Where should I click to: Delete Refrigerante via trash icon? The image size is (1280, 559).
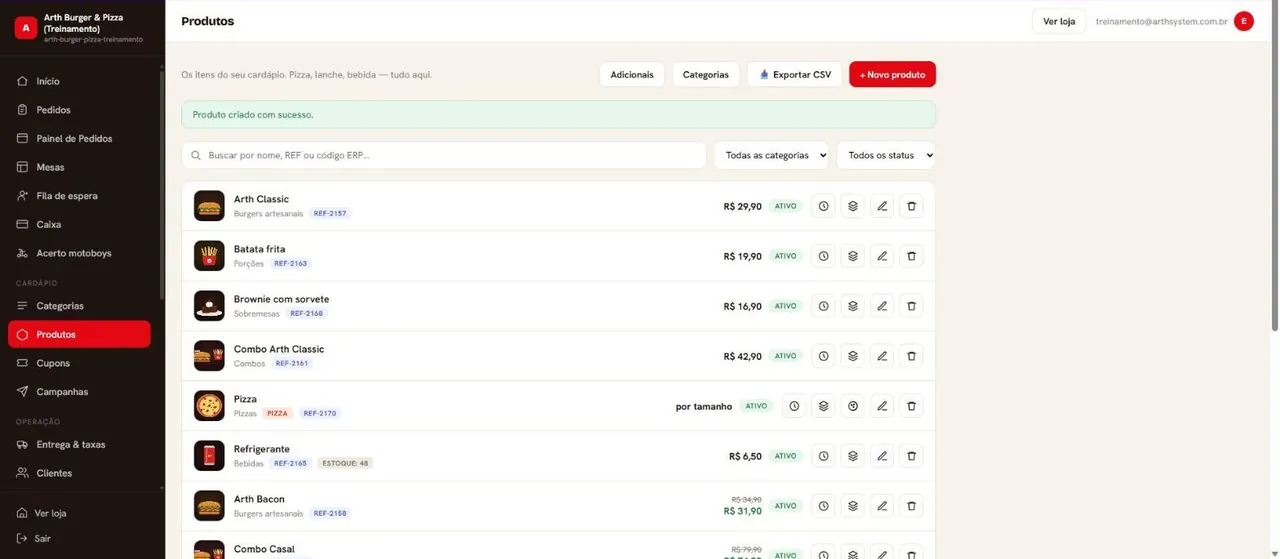(911, 456)
